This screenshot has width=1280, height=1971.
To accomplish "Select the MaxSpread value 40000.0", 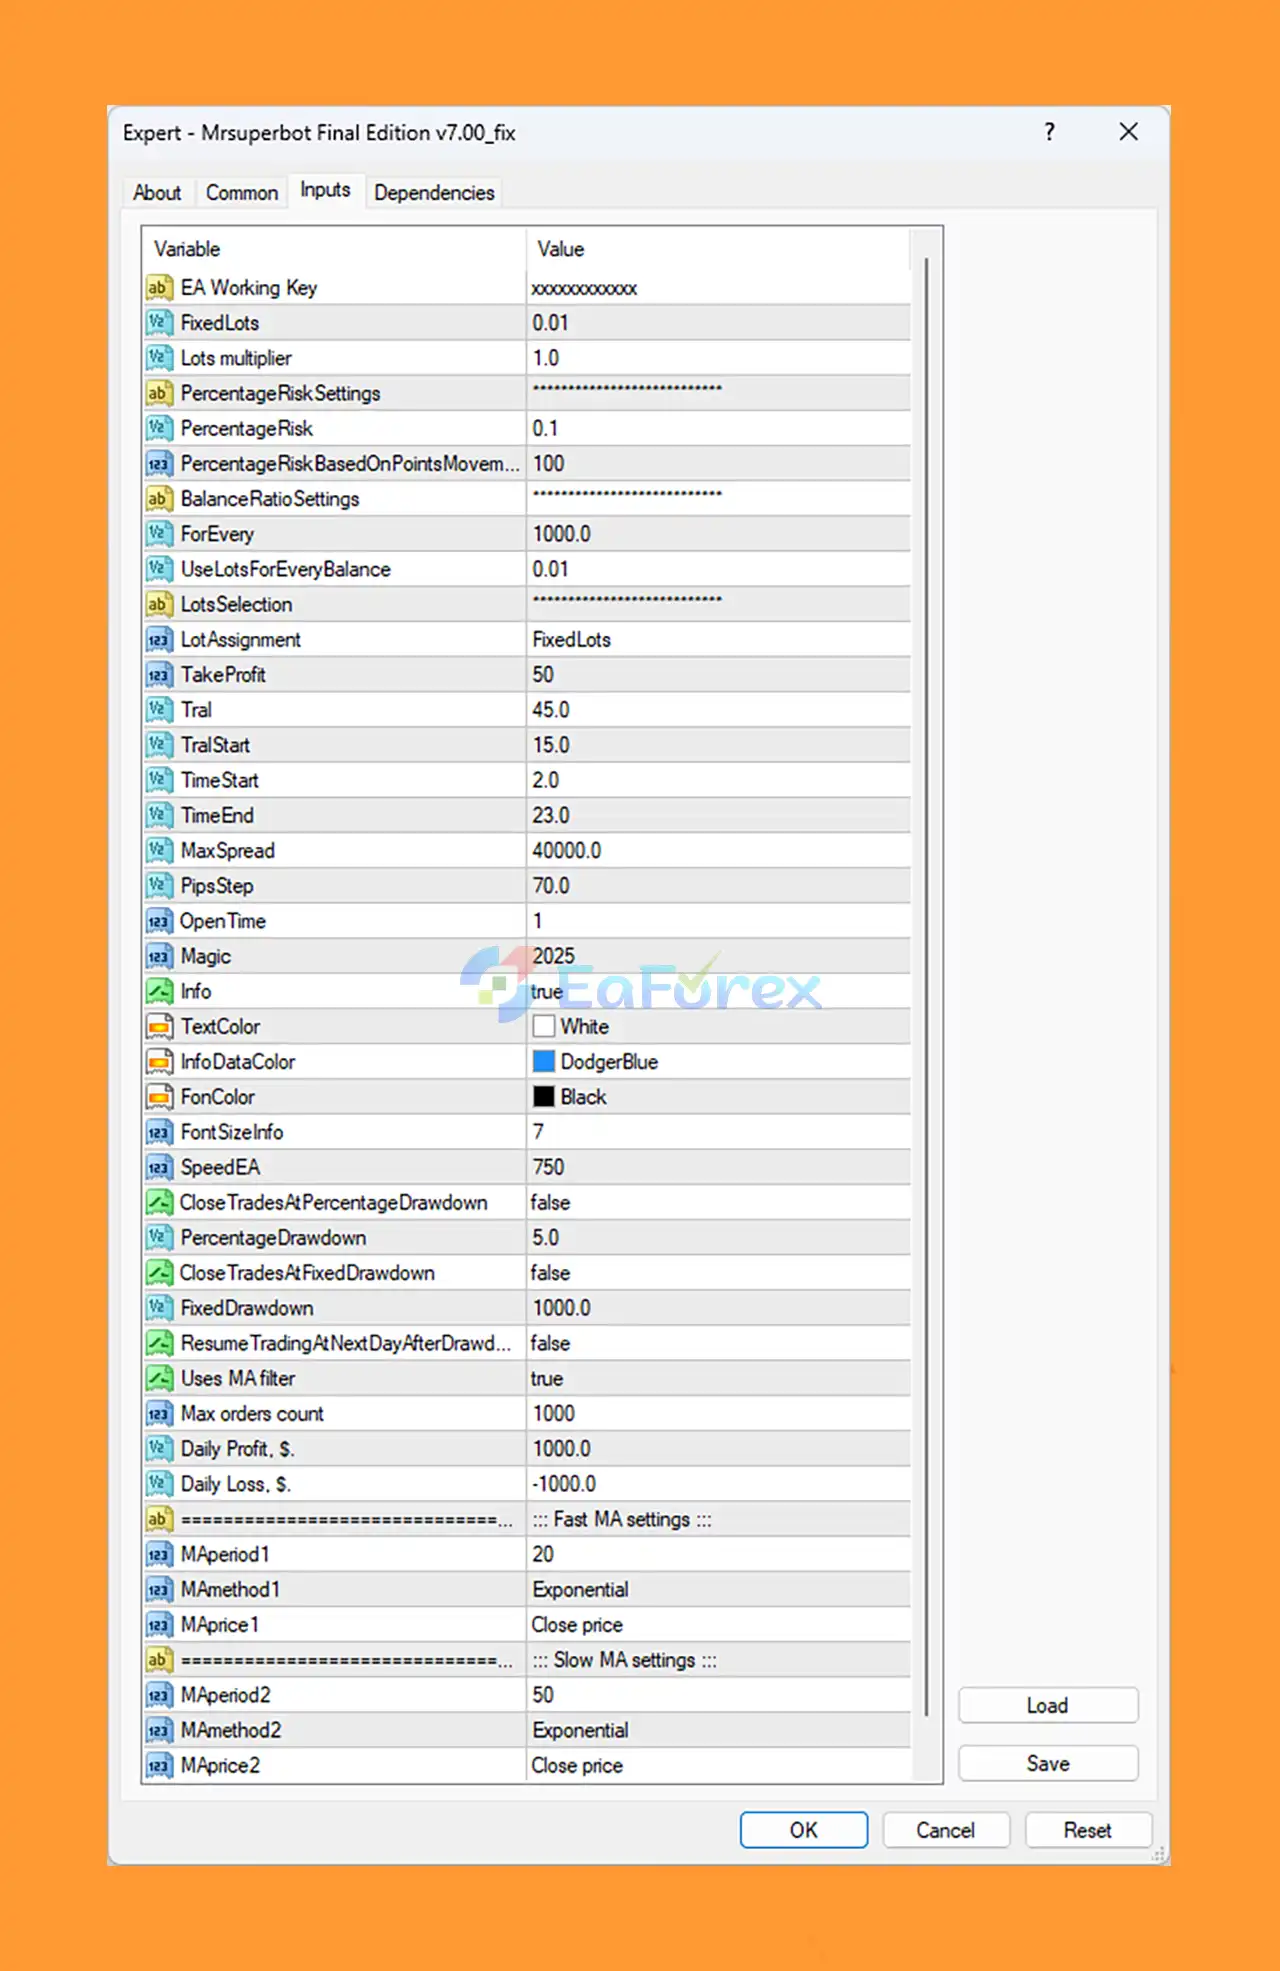I will coord(718,851).
